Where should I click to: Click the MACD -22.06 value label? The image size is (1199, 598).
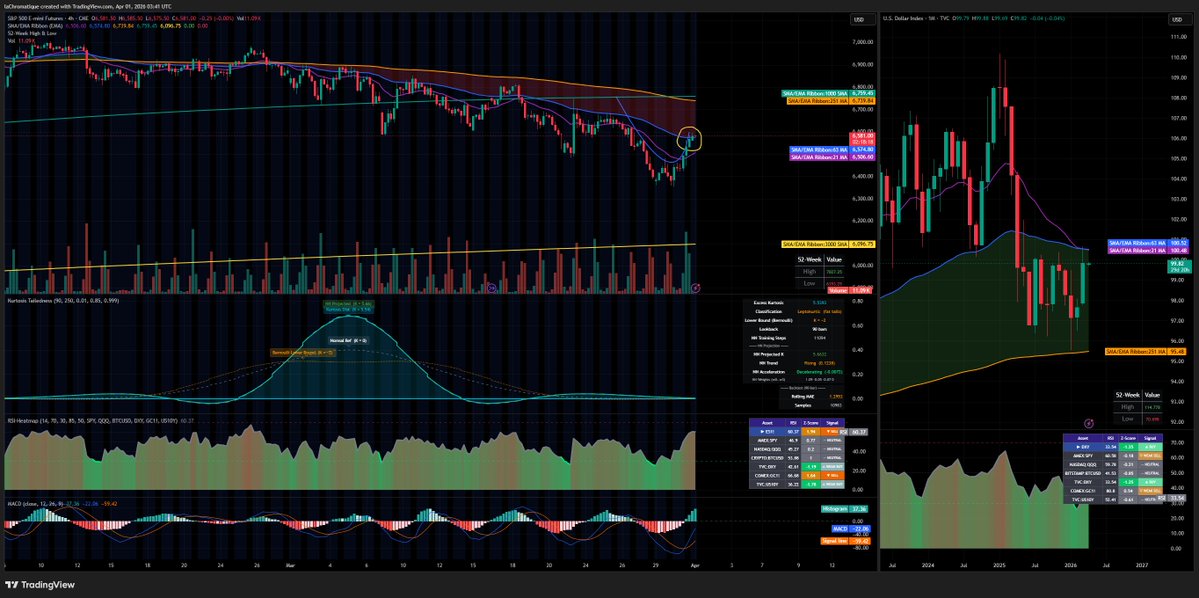[853, 529]
